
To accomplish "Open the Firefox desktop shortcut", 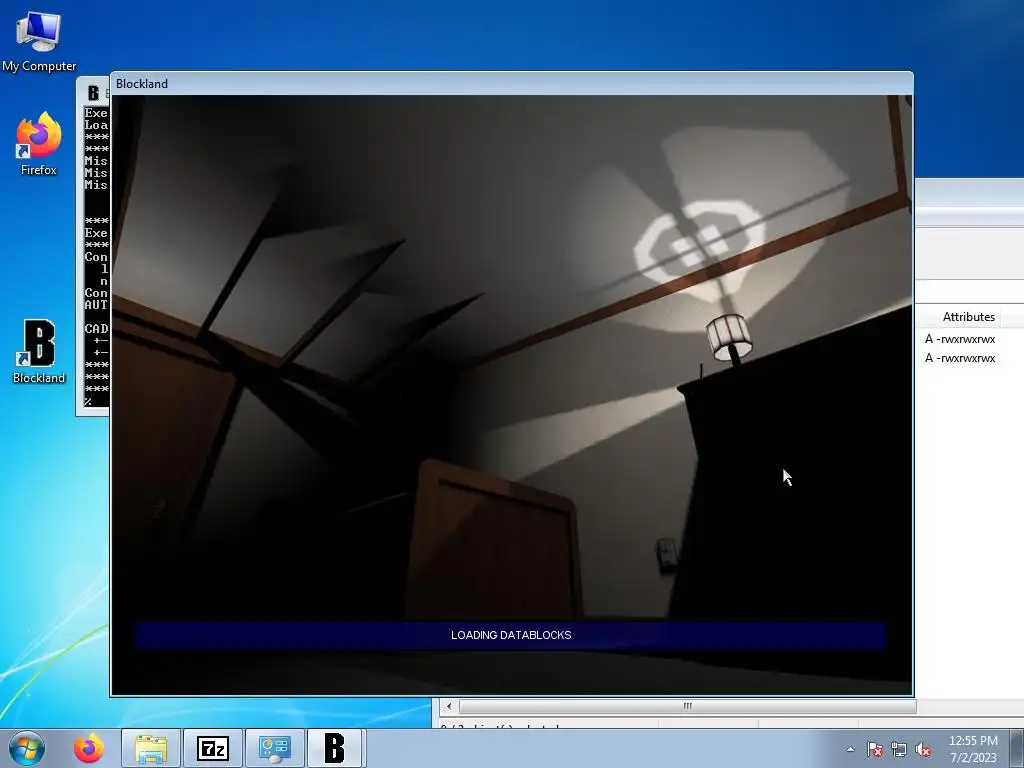I will [39, 144].
